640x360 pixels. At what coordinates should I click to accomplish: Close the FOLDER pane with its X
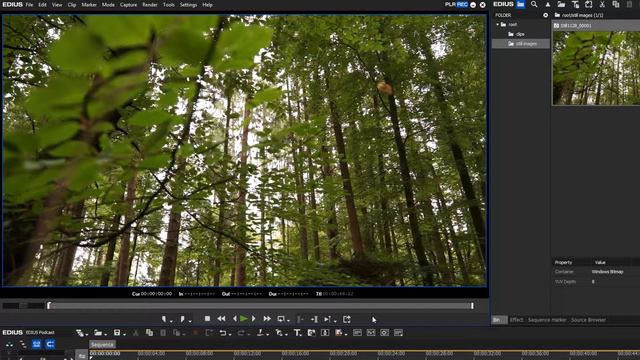(546, 15)
